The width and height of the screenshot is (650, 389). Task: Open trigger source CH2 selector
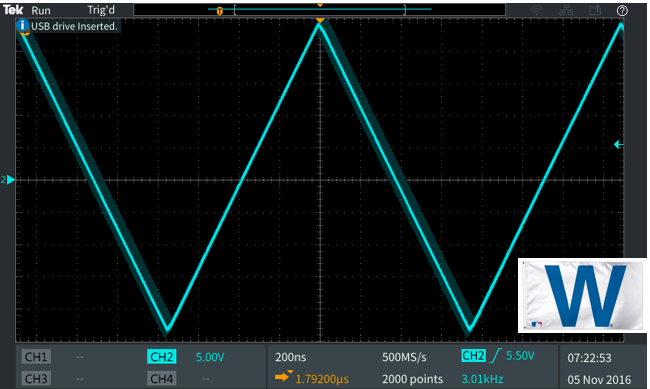[x=473, y=356]
